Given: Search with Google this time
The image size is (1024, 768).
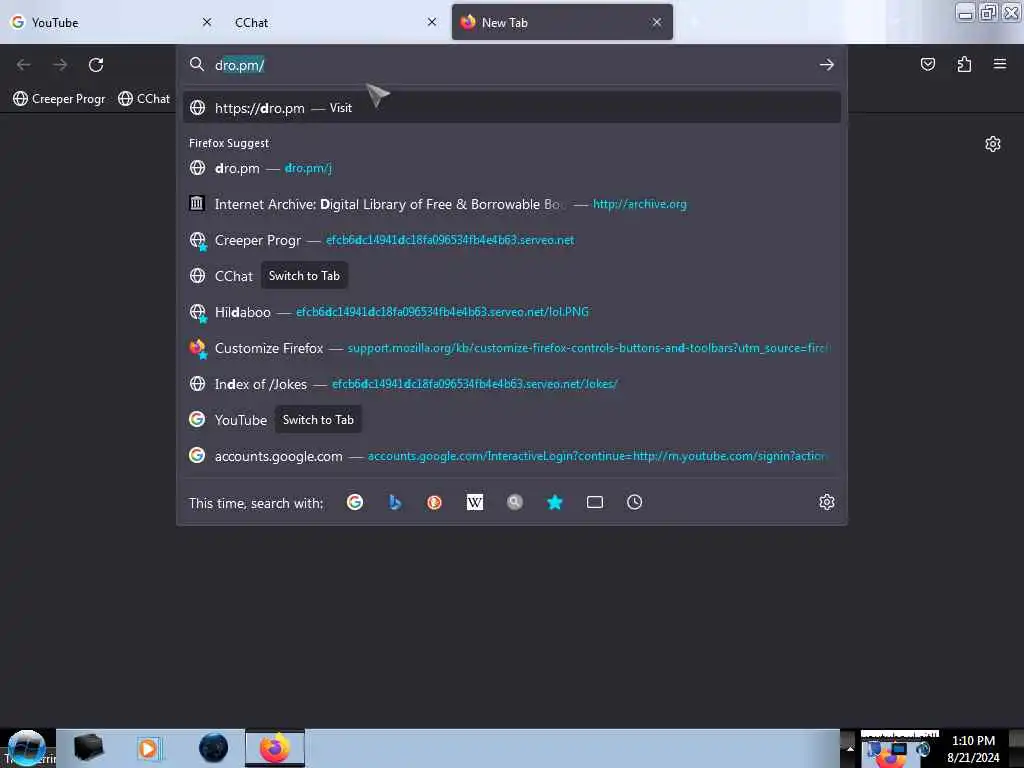Looking at the screenshot, I should coord(355,502).
